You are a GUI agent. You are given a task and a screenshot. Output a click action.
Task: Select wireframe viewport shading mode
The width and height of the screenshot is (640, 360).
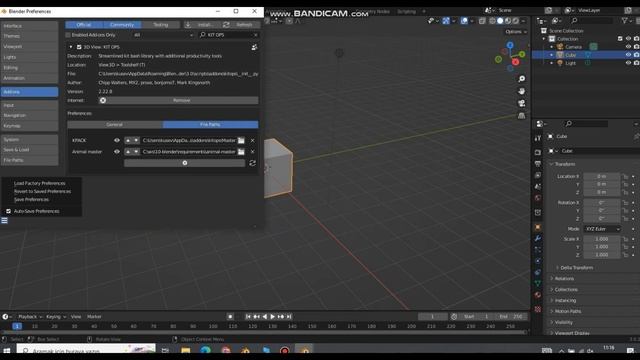click(492, 21)
